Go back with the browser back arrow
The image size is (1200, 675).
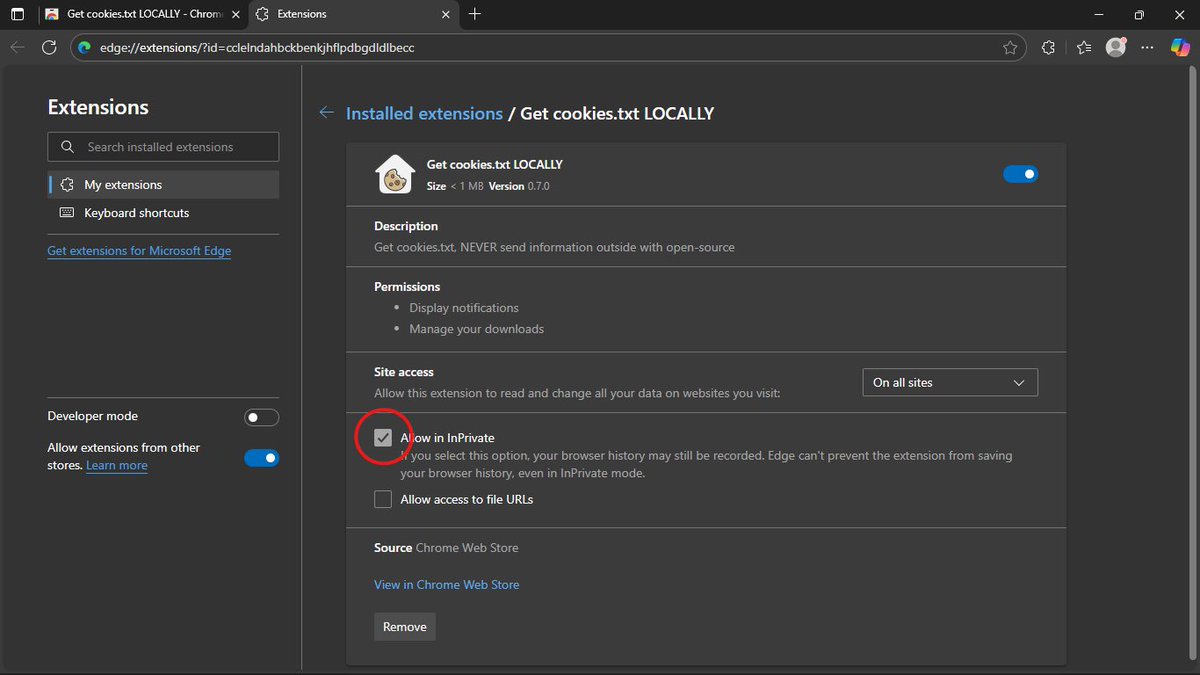point(17,47)
